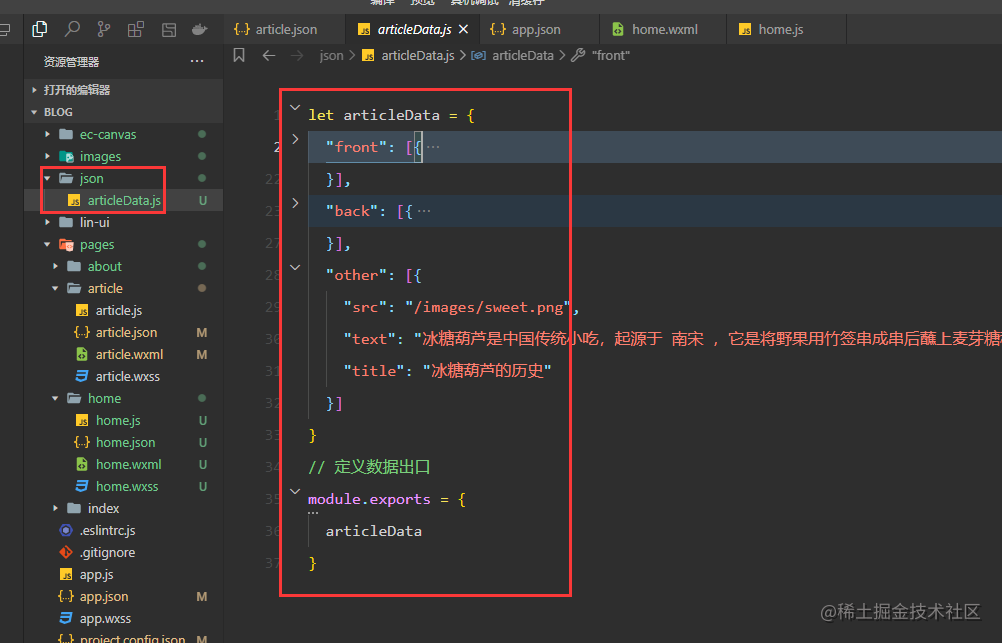This screenshot has width=1002, height=643.
Task: Click the "冰糖葫芦的历史" title string
Action: coord(487,371)
